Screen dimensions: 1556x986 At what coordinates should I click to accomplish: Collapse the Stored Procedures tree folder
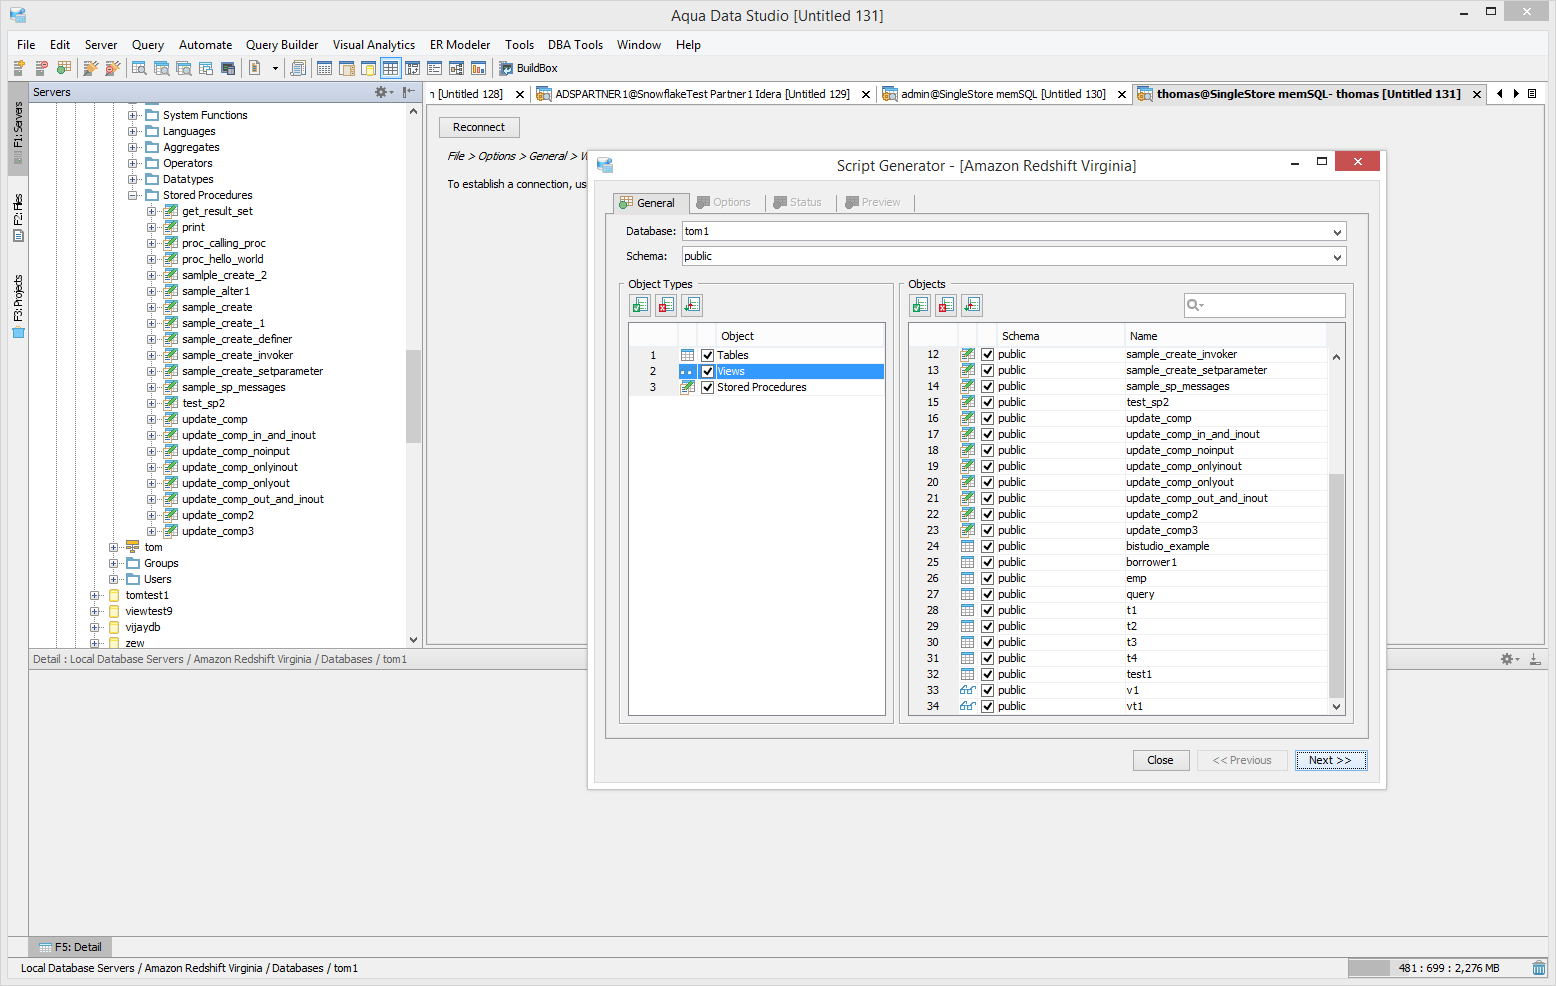[x=133, y=195]
